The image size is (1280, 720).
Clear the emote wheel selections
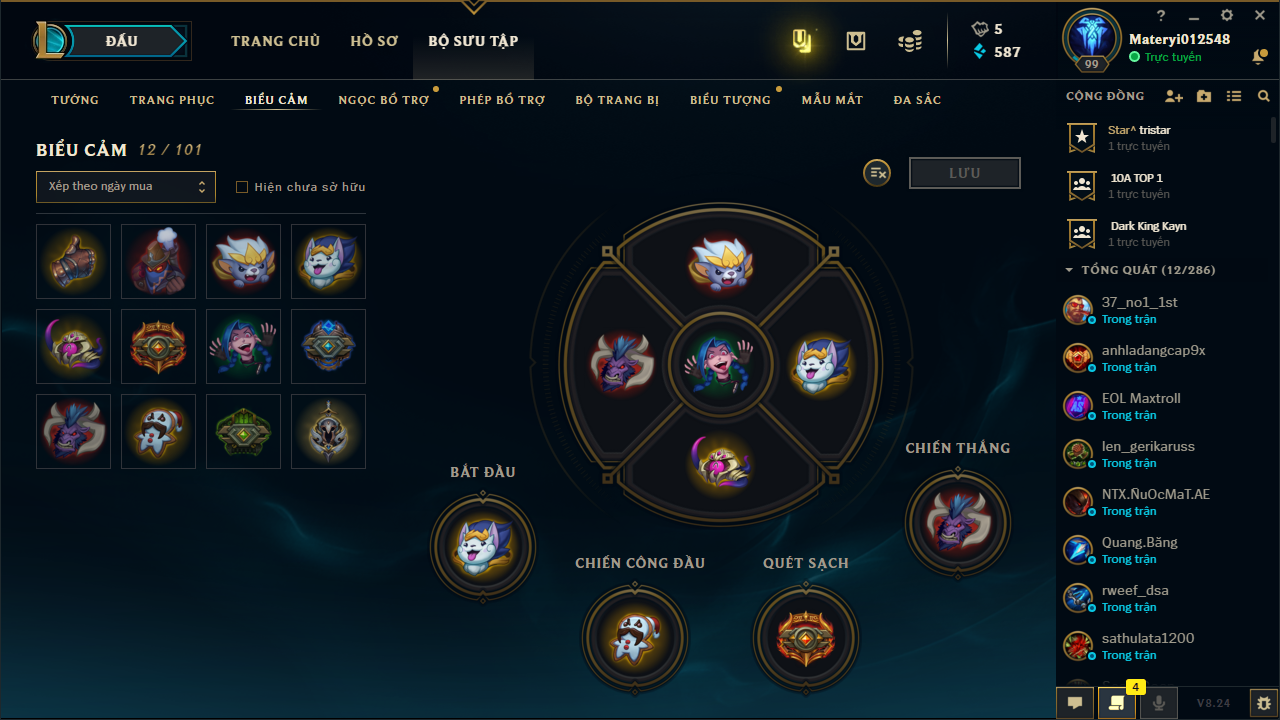click(x=877, y=173)
